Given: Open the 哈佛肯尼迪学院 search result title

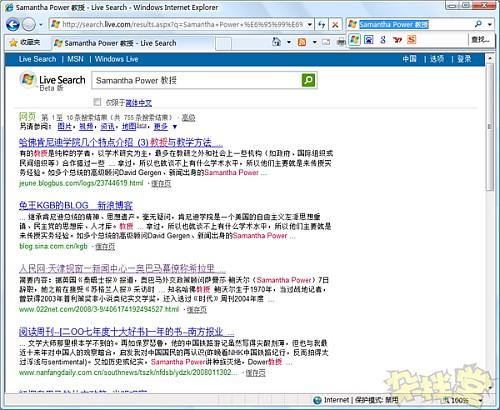Looking at the screenshot, I should [121, 143].
